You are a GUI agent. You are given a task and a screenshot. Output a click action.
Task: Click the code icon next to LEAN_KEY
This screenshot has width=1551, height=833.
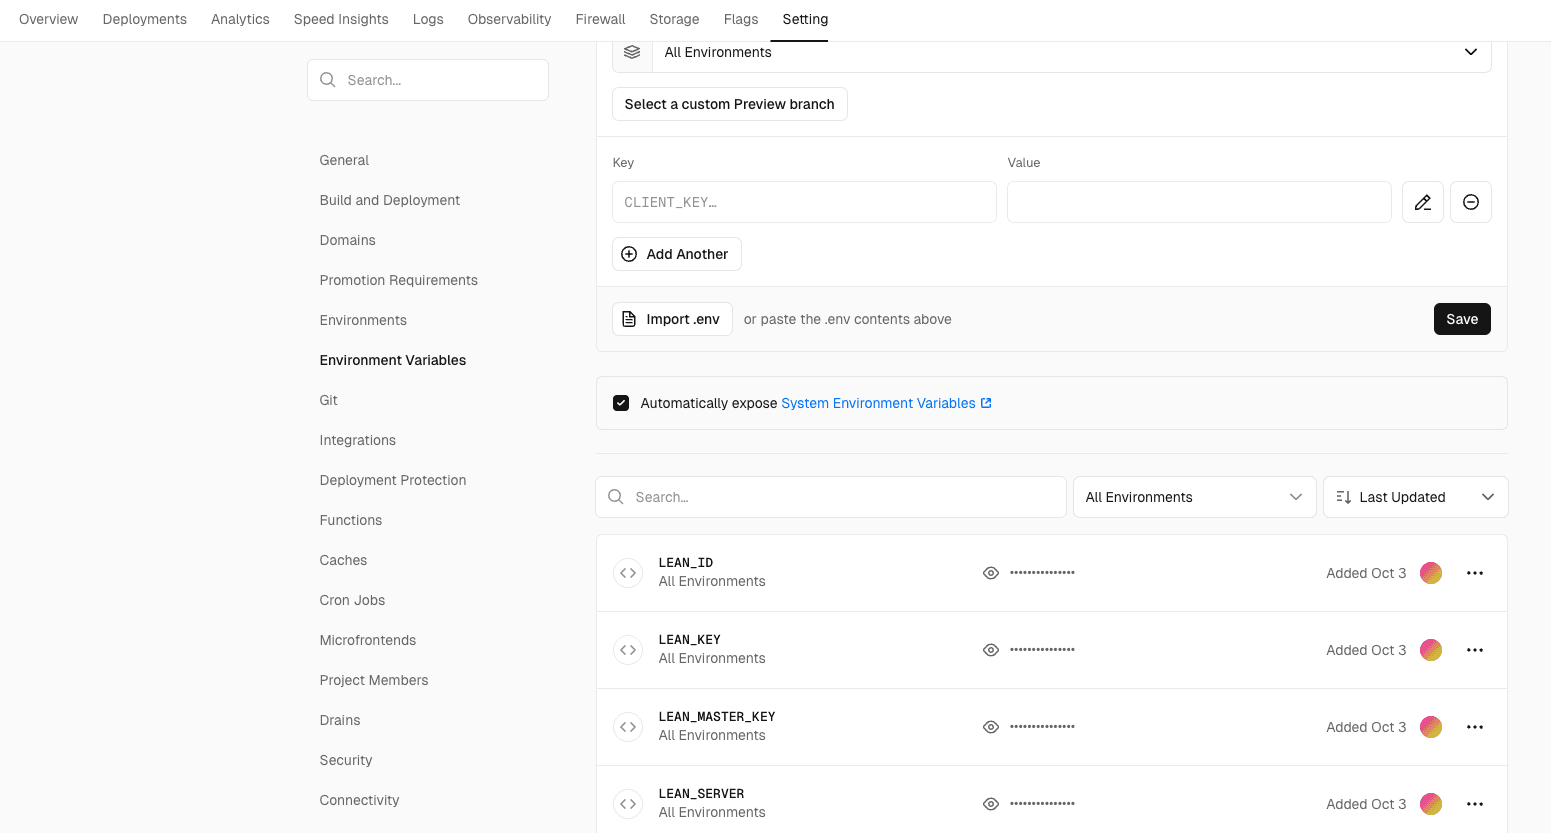pos(628,650)
